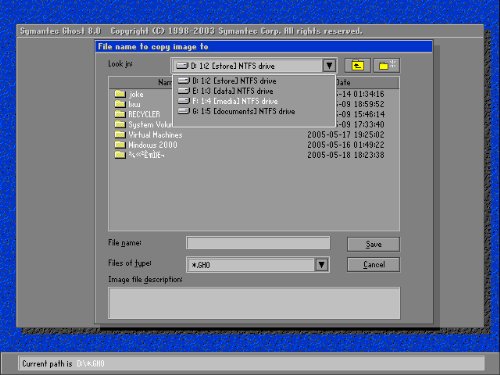
Task: Click the G: documents drive icon
Action: pos(184,111)
